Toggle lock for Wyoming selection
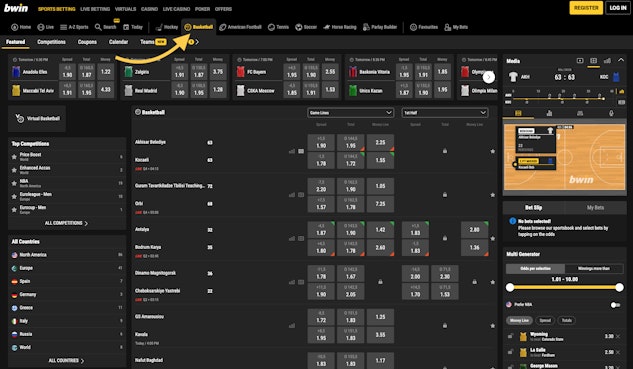 (510, 336)
